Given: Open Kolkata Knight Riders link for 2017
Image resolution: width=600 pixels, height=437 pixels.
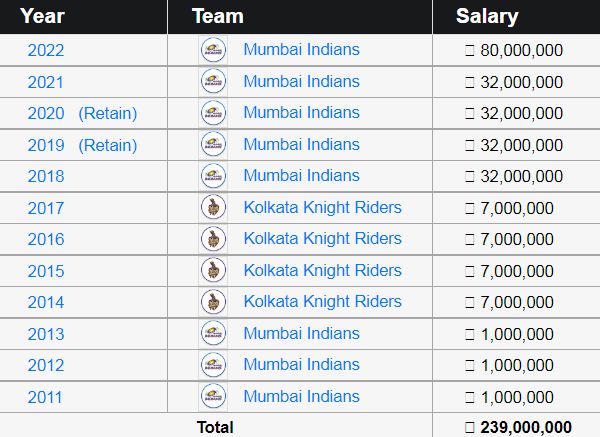Looking at the screenshot, I should (x=322, y=208).
